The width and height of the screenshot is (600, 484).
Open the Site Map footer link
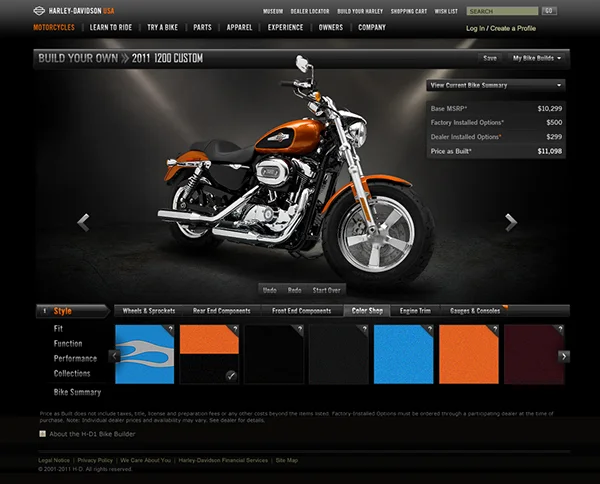pyautogui.click(x=287, y=460)
